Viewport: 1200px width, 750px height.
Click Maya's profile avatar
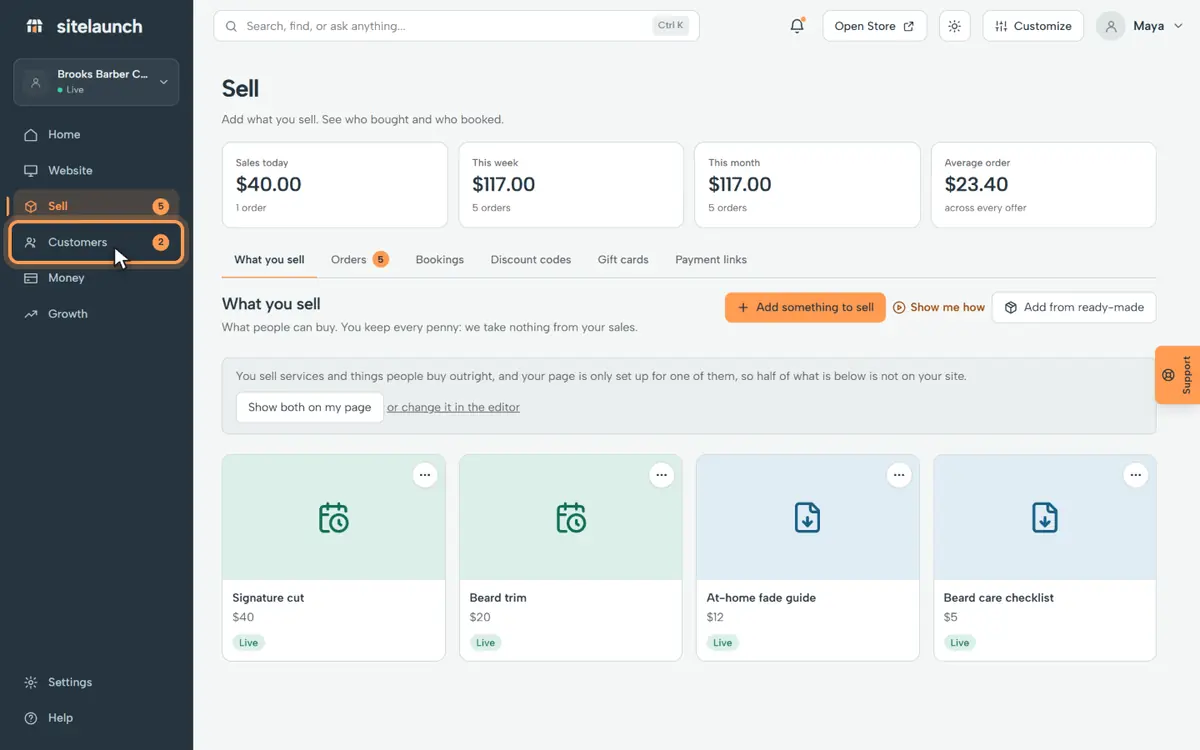(x=1111, y=26)
